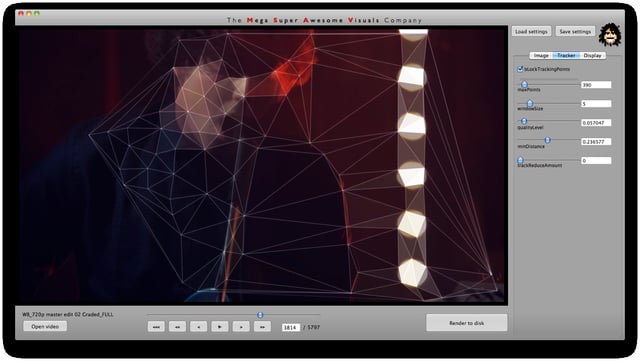Jump back with the triple-arrow rewind button
This screenshot has height=361, width=640.
(156, 327)
